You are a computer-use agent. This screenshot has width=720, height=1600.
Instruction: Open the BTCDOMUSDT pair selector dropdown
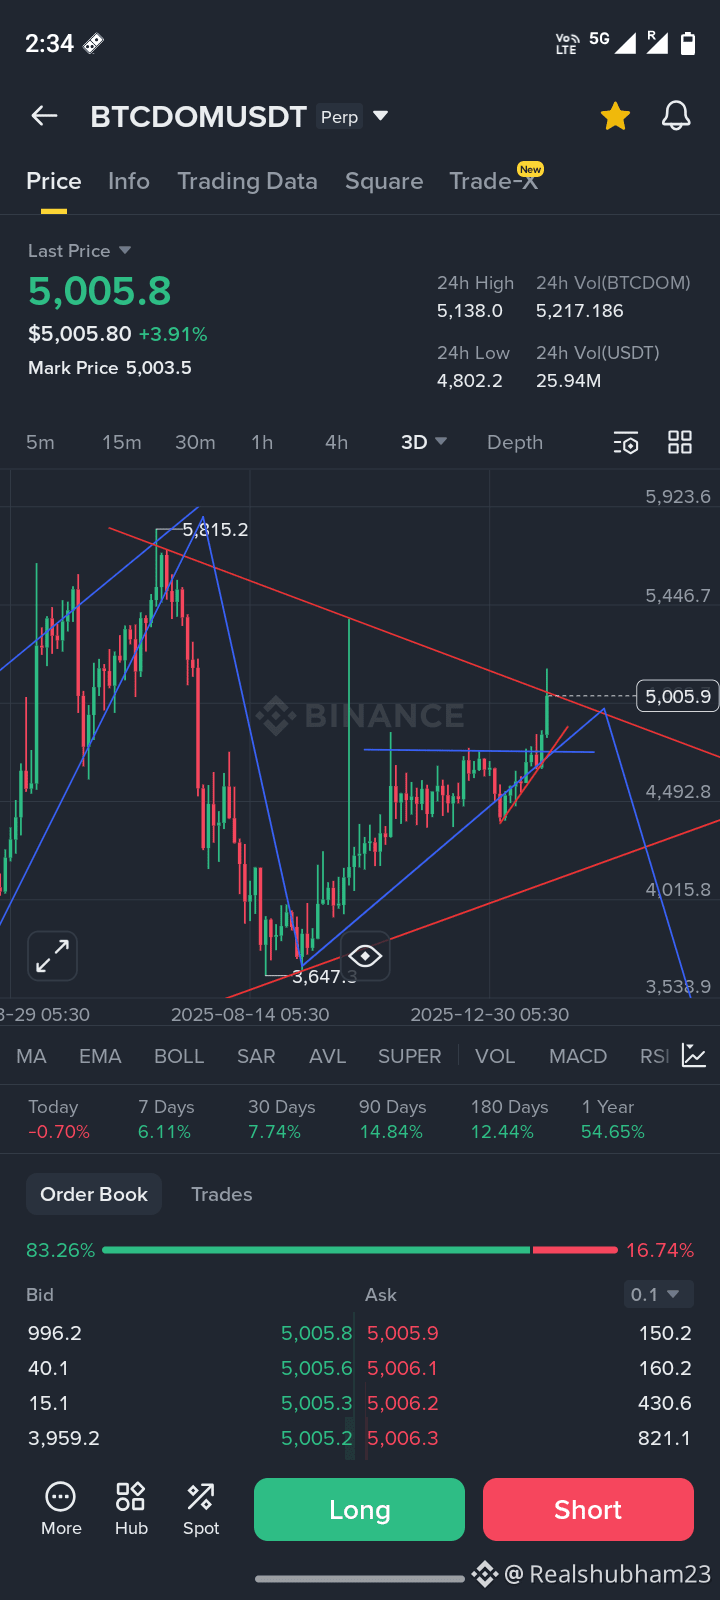point(380,116)
